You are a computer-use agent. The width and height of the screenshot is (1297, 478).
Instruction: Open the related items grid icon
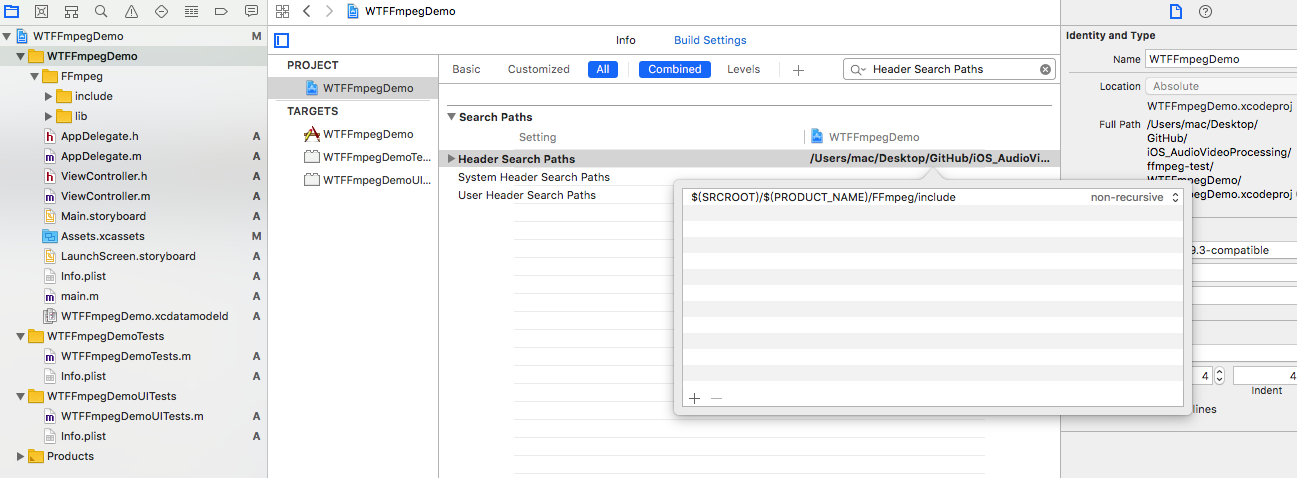pos(282,11)
